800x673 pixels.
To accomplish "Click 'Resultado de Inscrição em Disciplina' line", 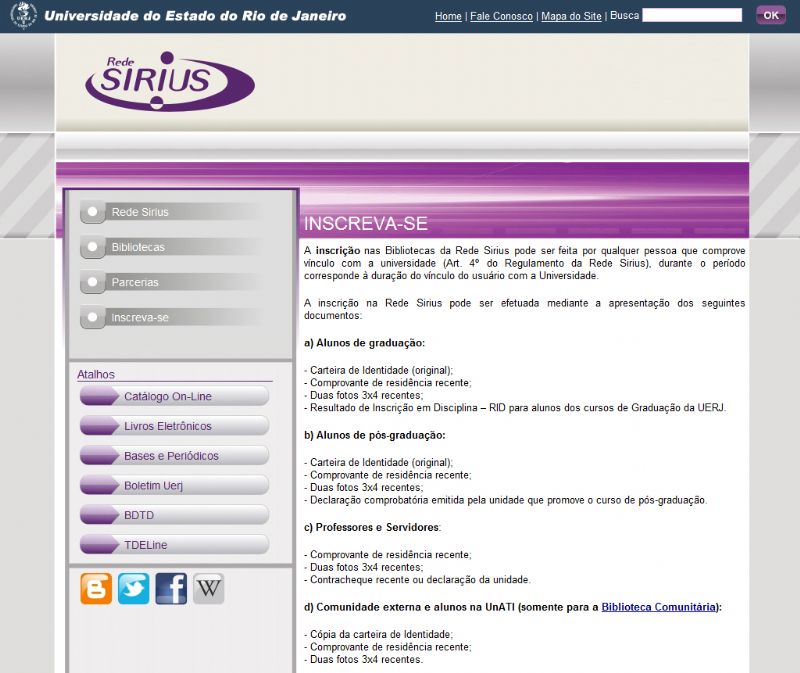I will pyautogui.click(x=515, y=408).
